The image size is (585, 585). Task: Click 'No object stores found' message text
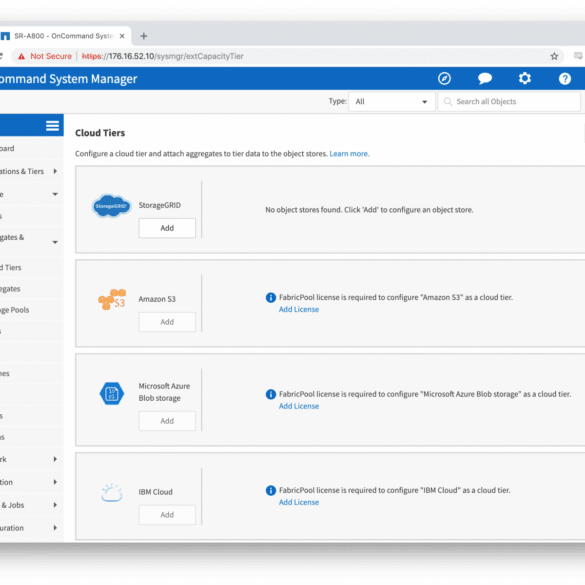369,210
